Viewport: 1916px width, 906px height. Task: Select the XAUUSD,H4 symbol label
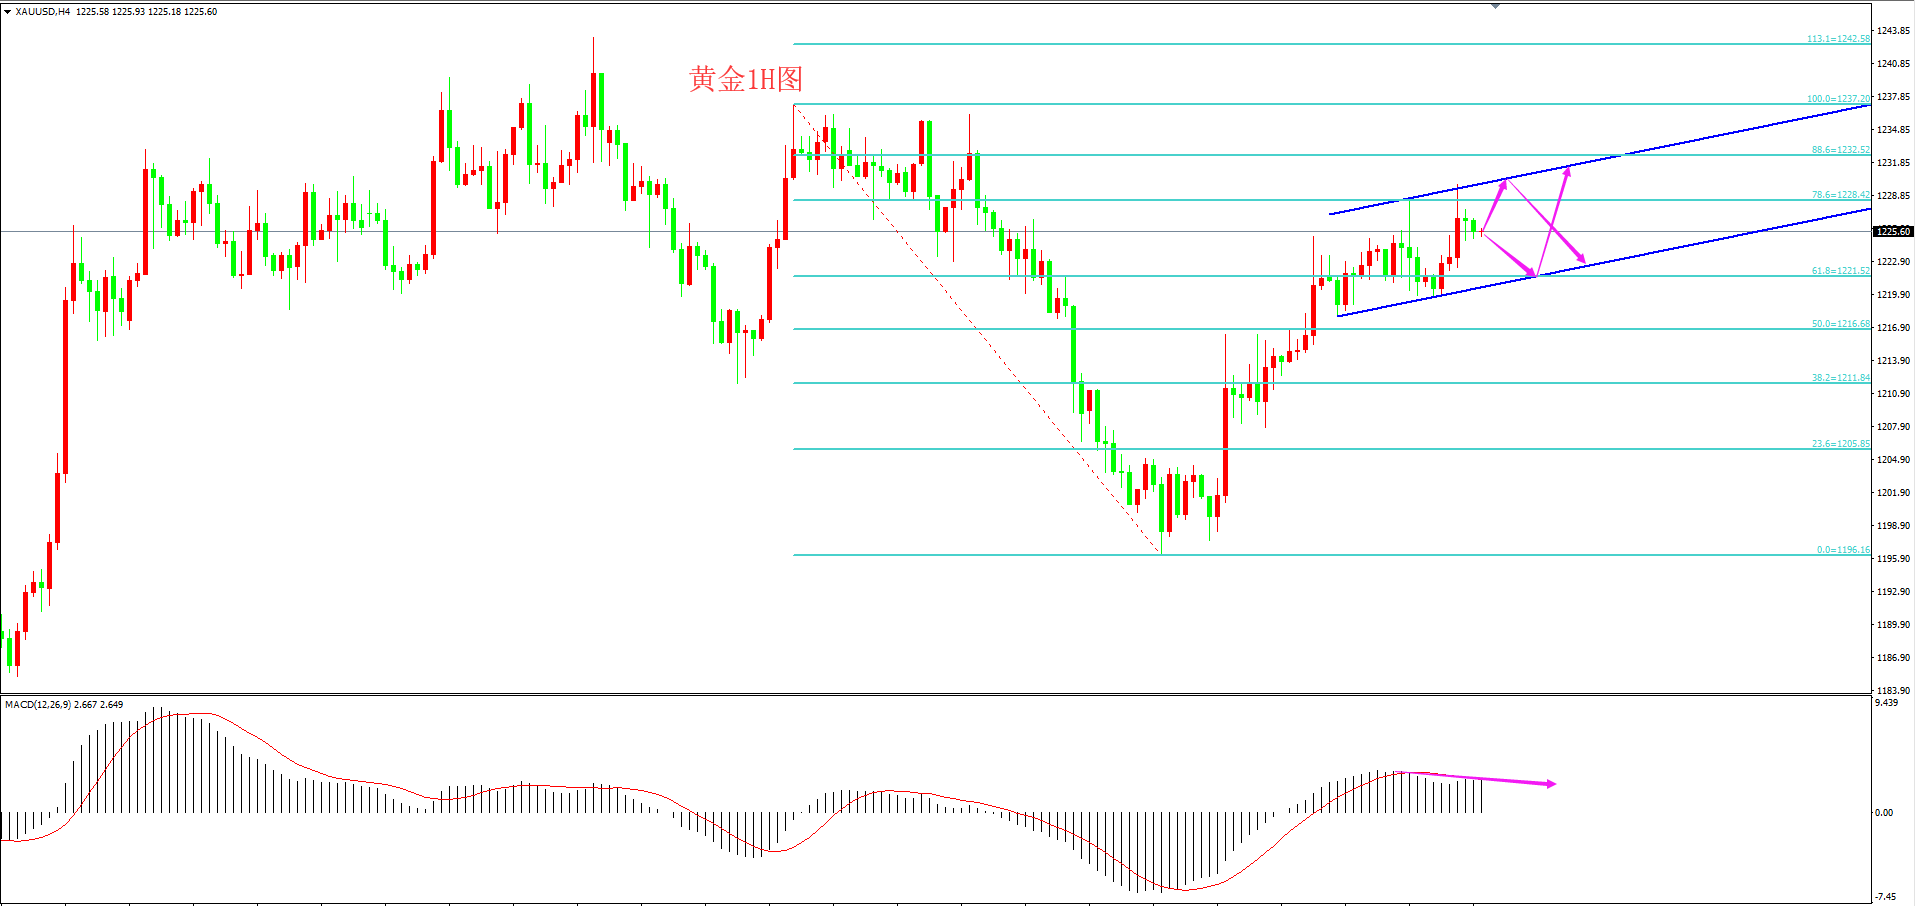point(43,12)
